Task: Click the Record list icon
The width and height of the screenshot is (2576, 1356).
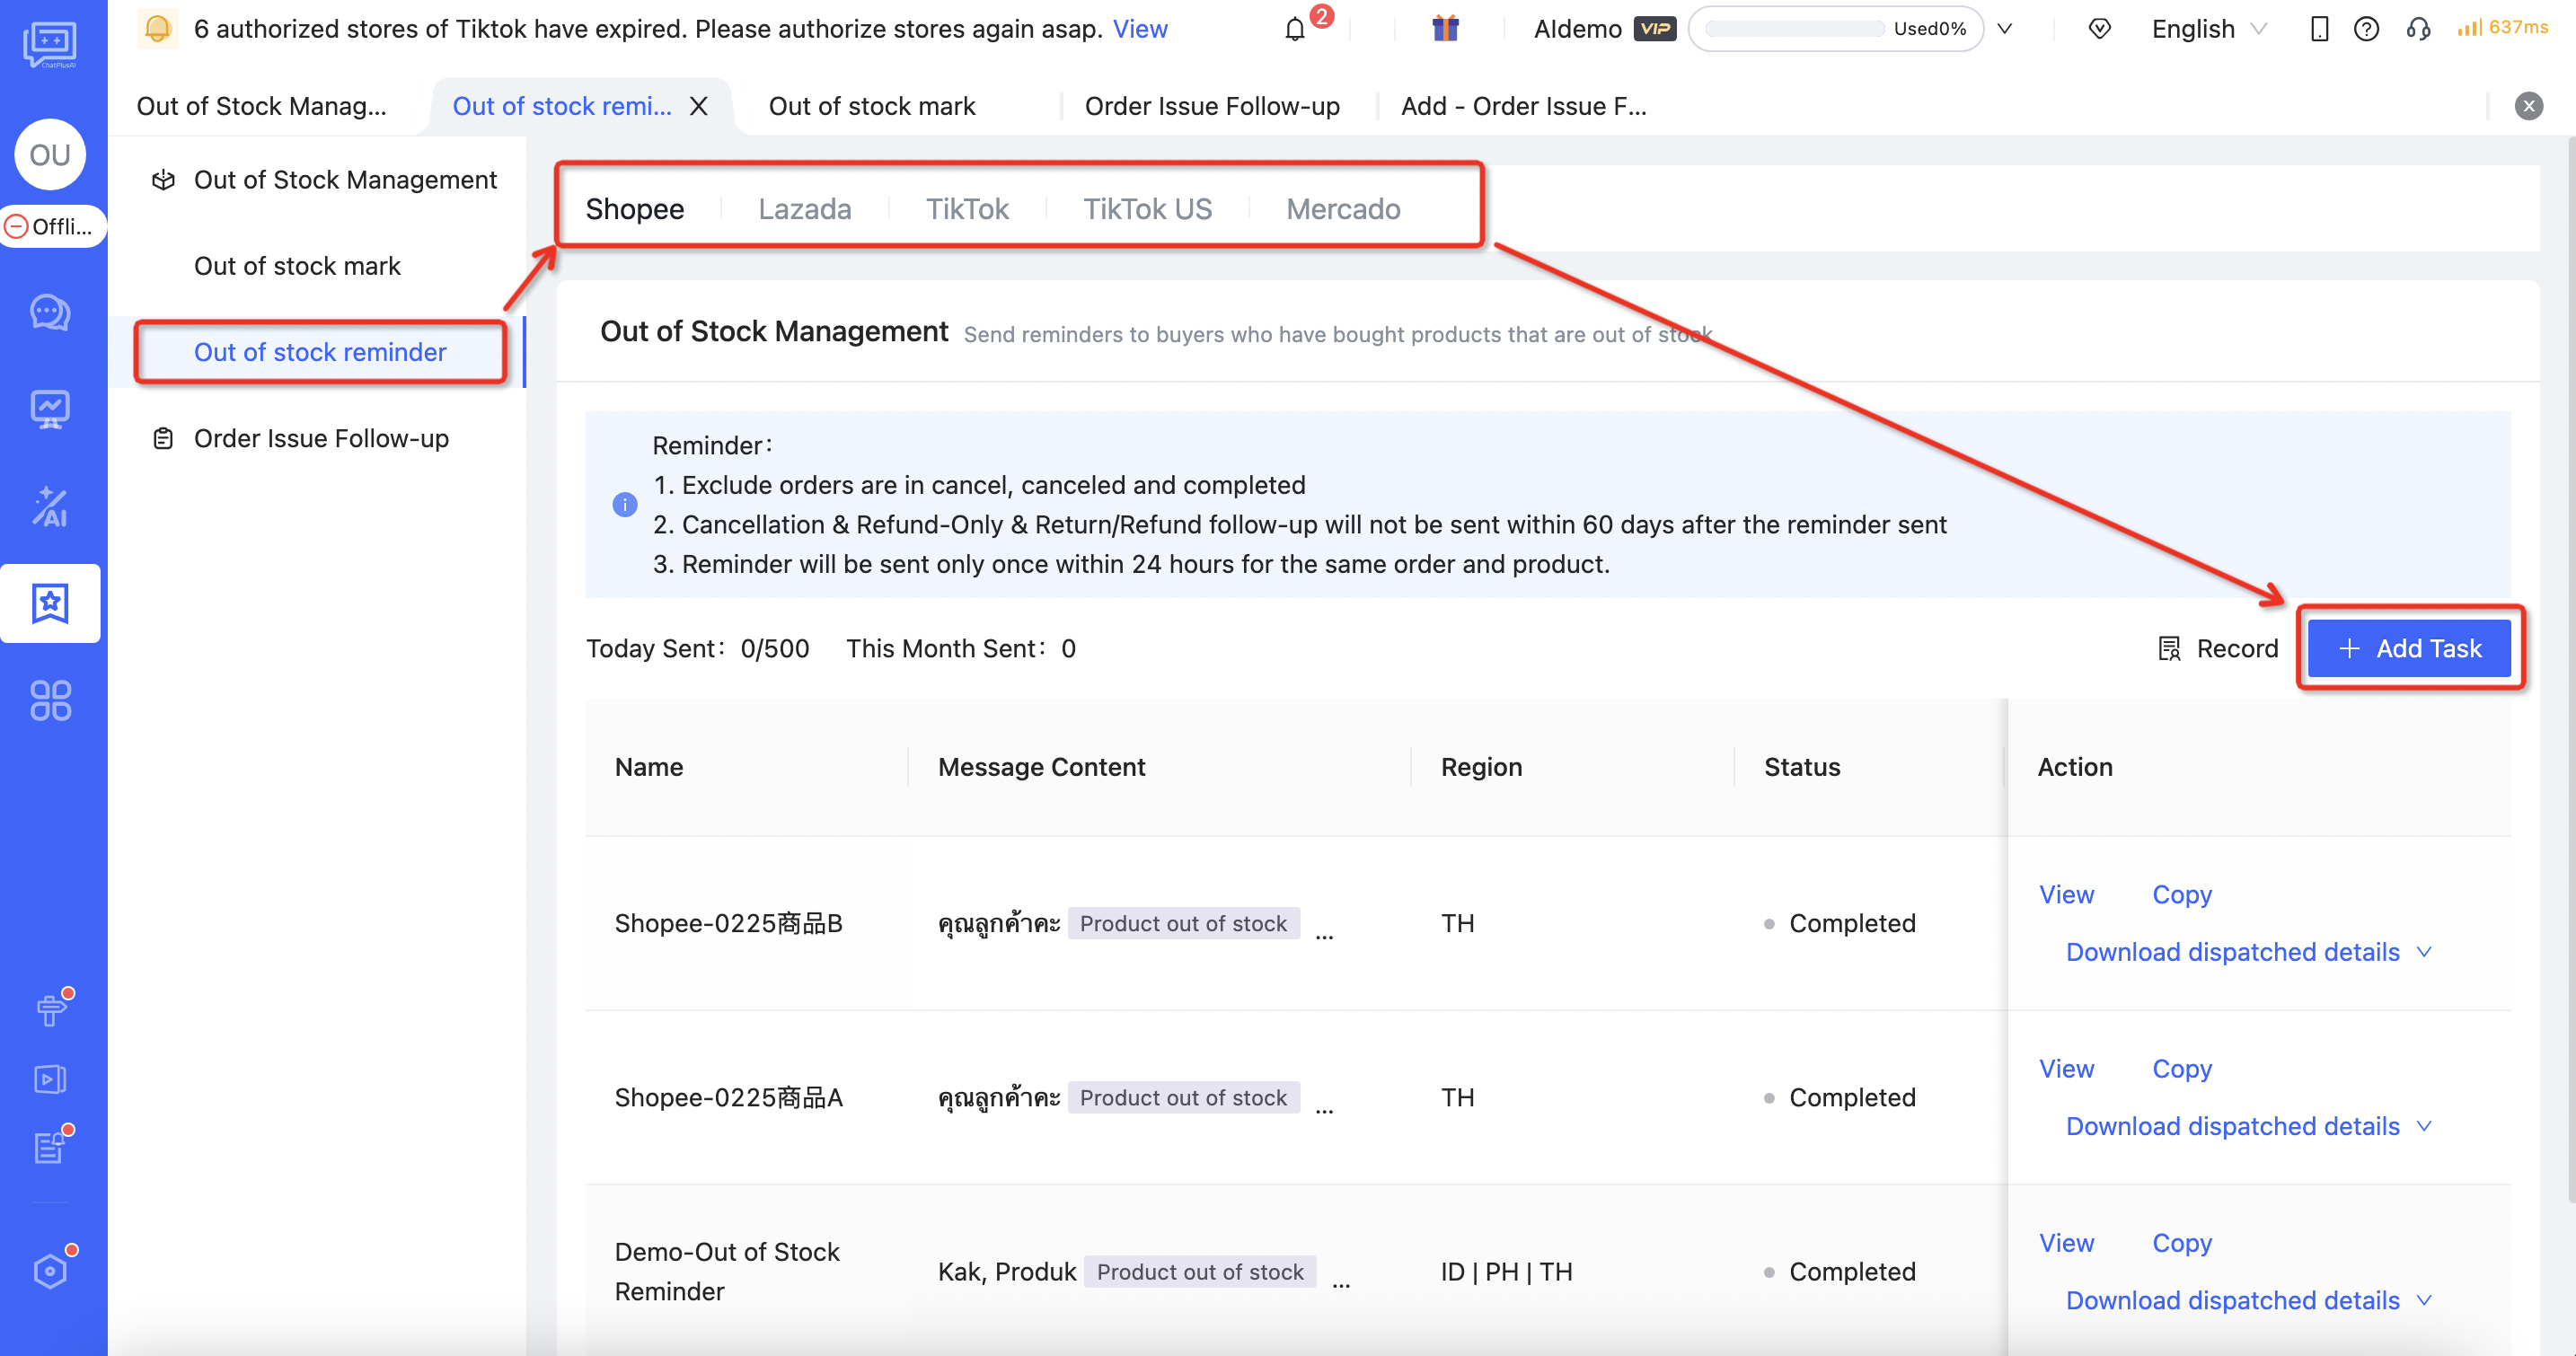Action: point(2169,649)
